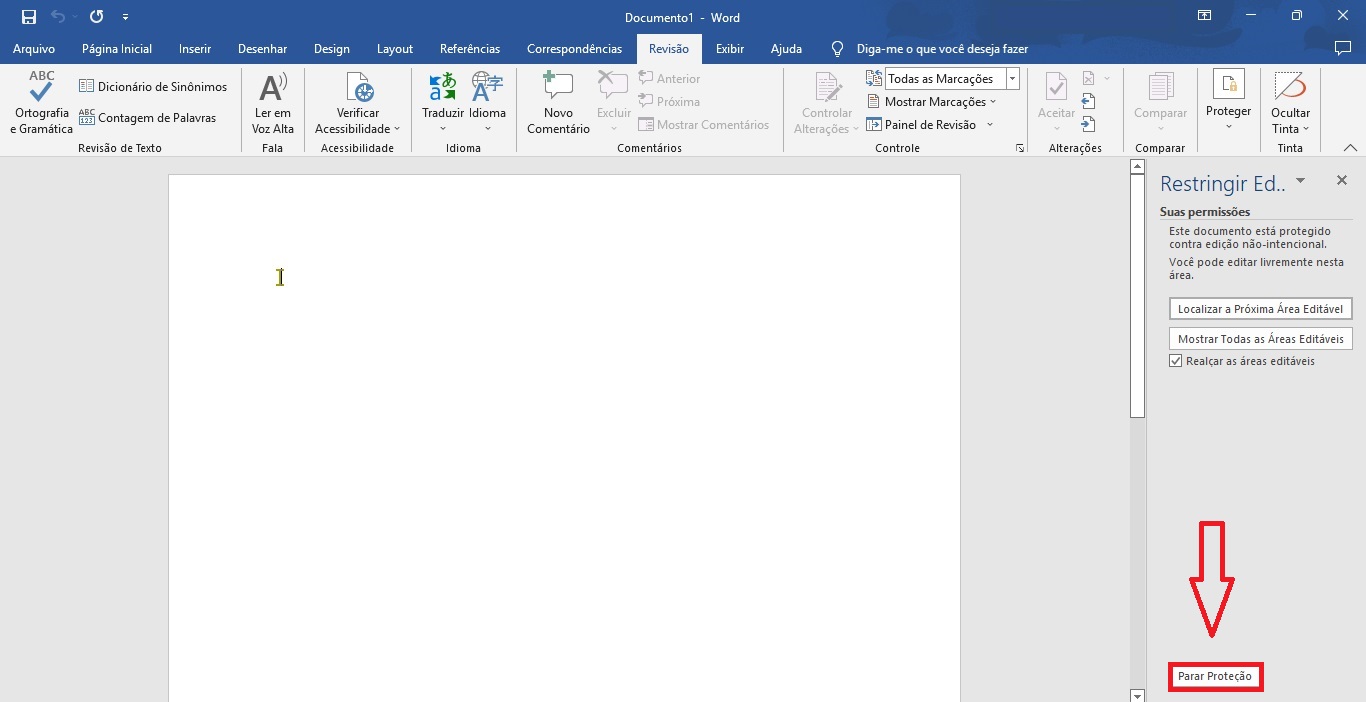Click the Ortografia e Gramática icon
The width and height of the screenshot is (1366, 702).
point(41,90)
